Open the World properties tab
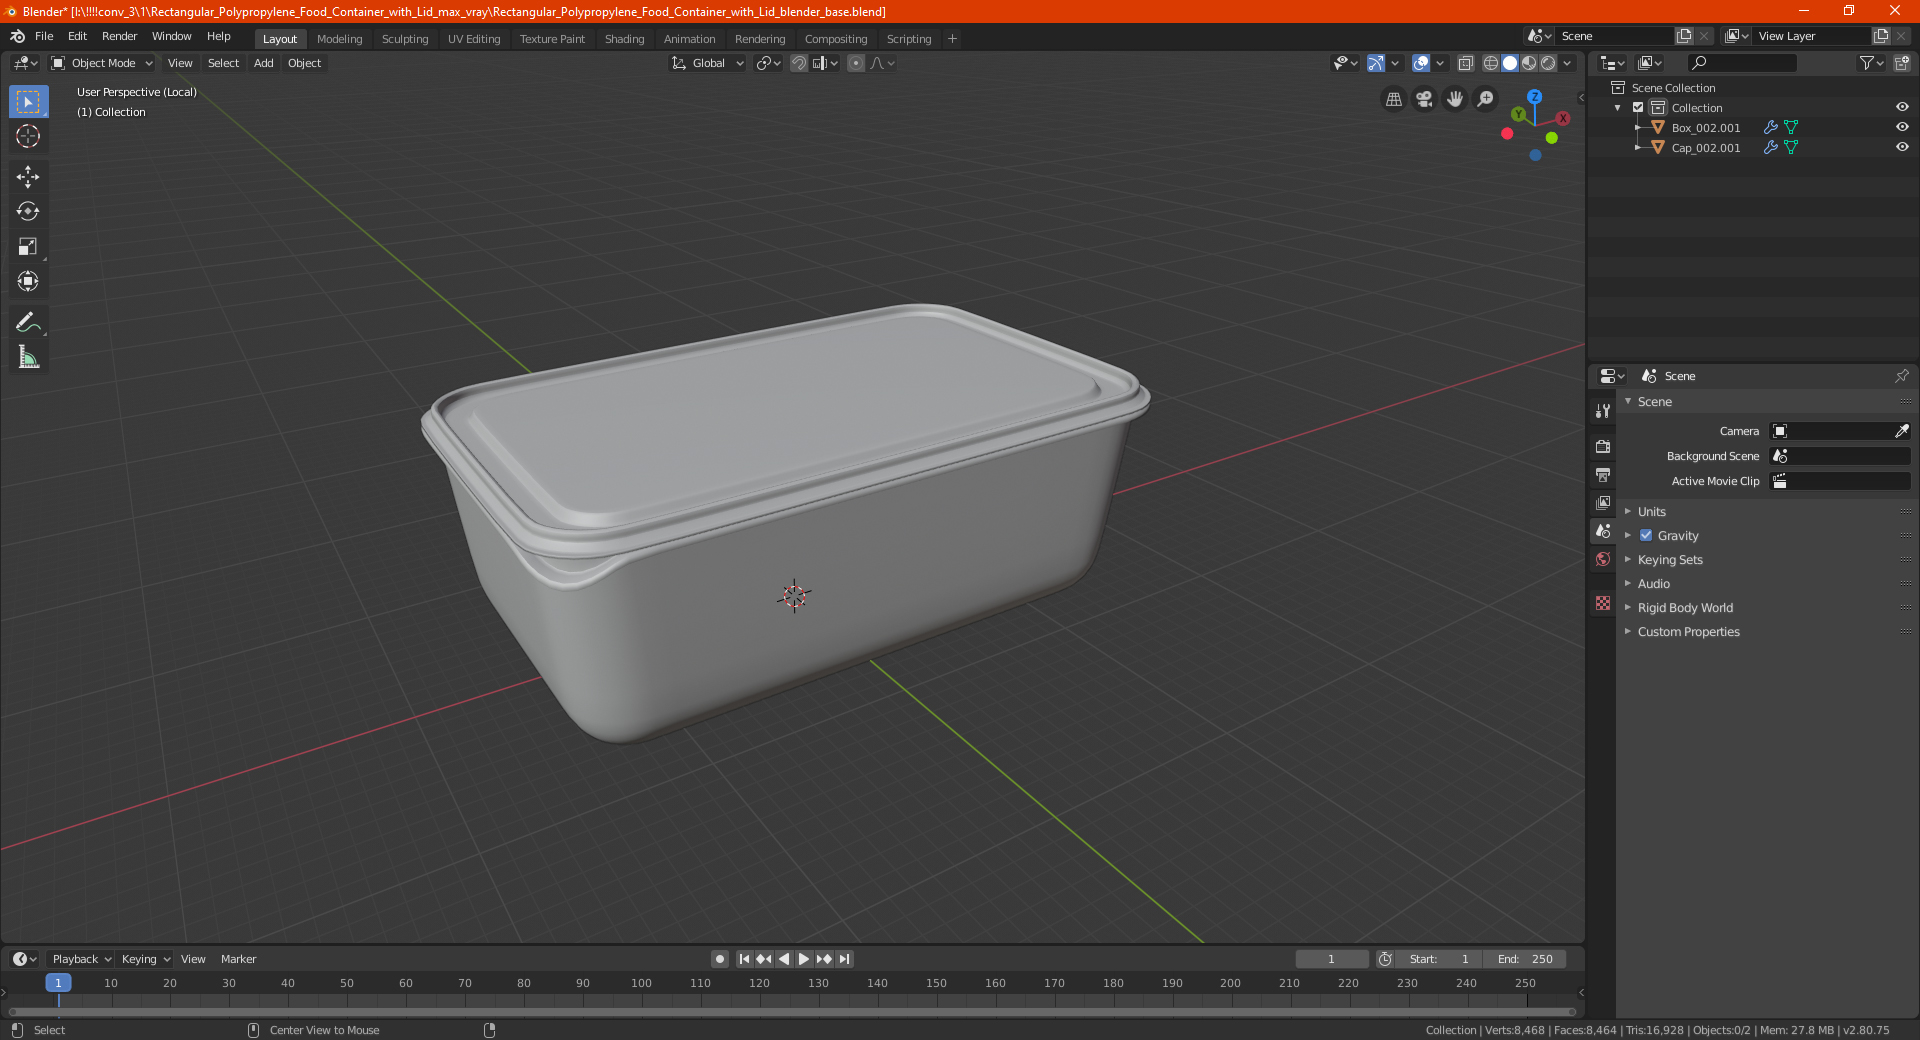1920x1040 pixels. pyautogui.click(x=1603, y=559)
